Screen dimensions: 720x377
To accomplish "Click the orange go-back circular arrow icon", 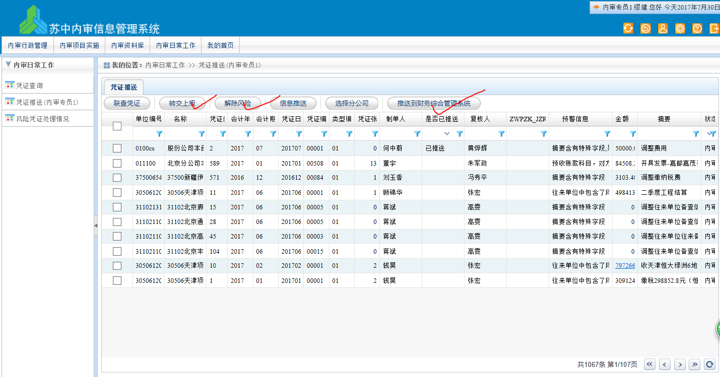I will pos(645,28).
